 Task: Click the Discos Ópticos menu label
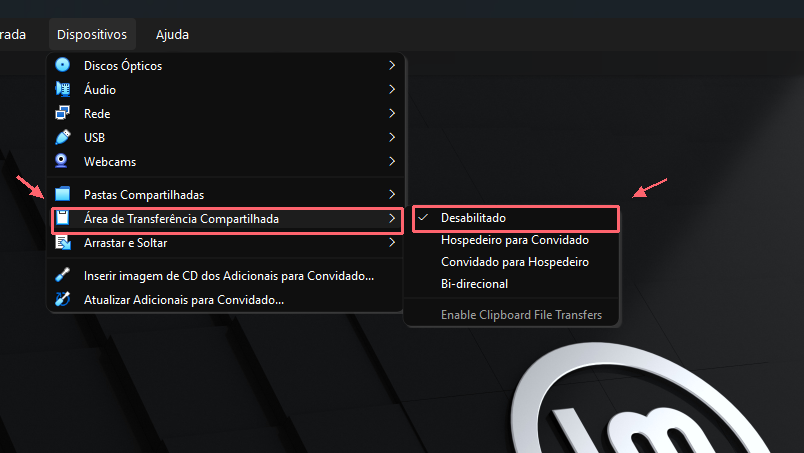tap(123, 66)
